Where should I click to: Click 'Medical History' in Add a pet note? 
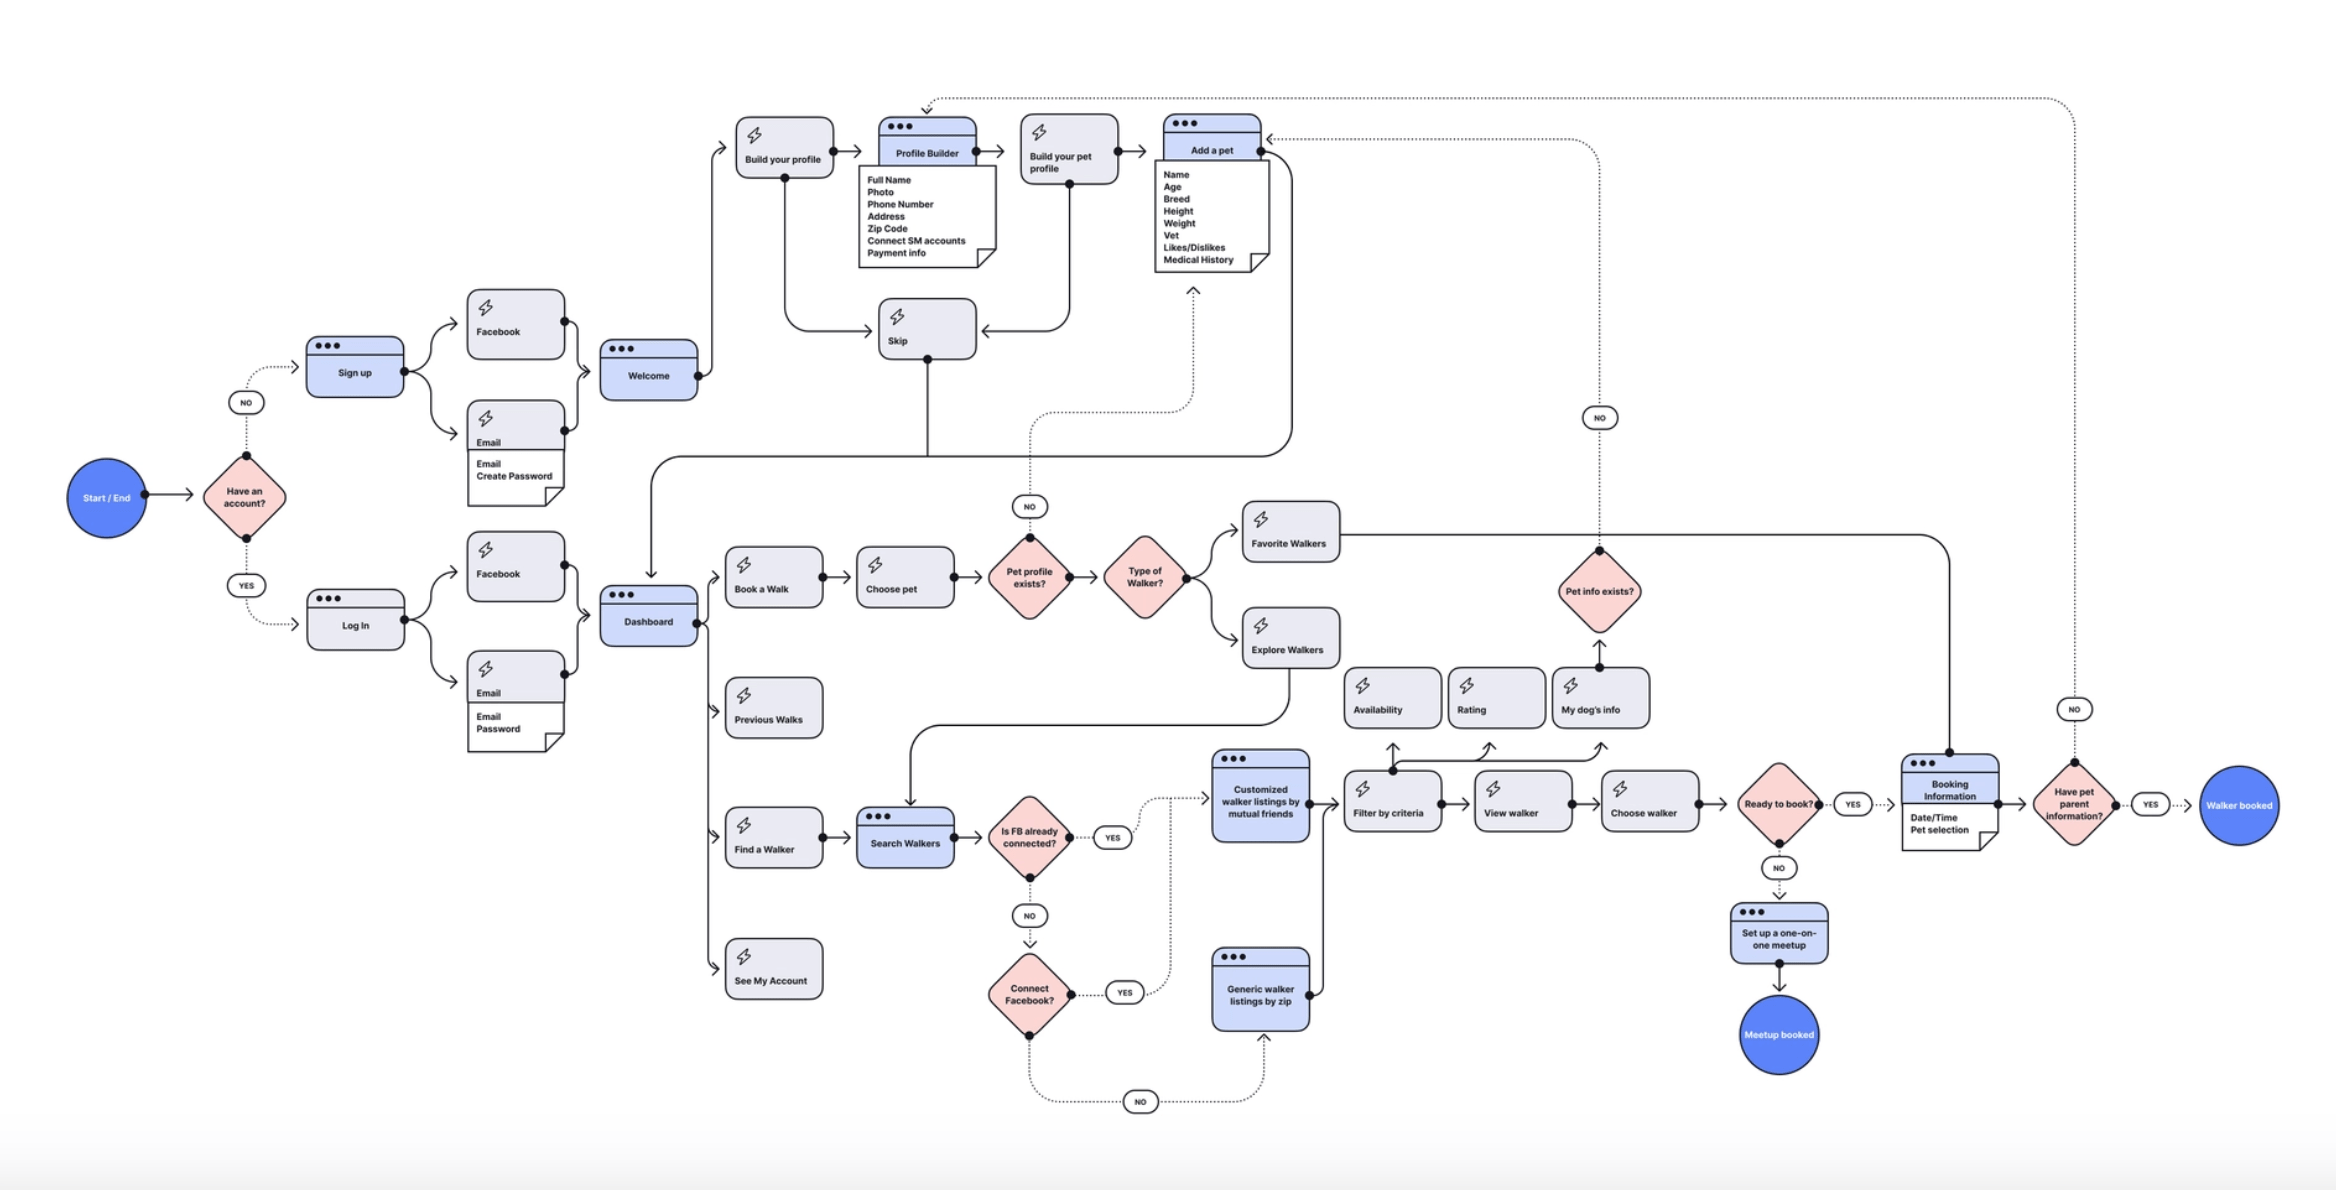pos(1198,260)
